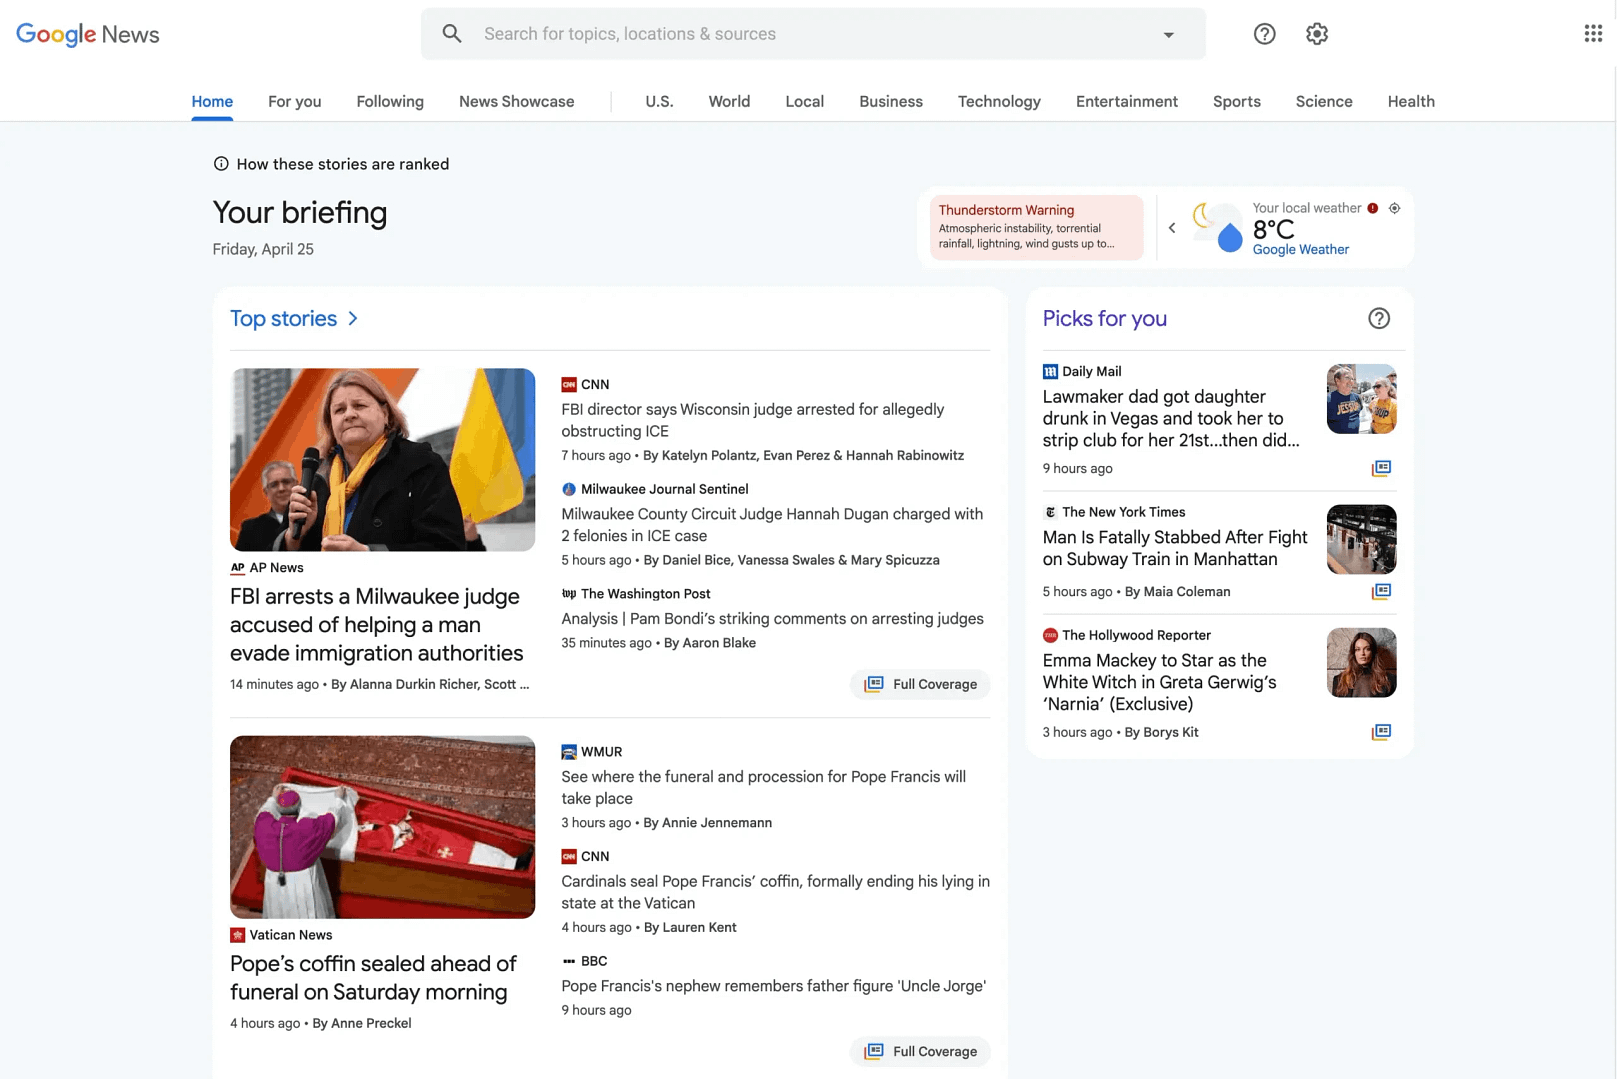The width and height of the screenshot is (1617, 1079).
Task: Open the search options dropdown arrow
Action: click(x=1168, y=34)
